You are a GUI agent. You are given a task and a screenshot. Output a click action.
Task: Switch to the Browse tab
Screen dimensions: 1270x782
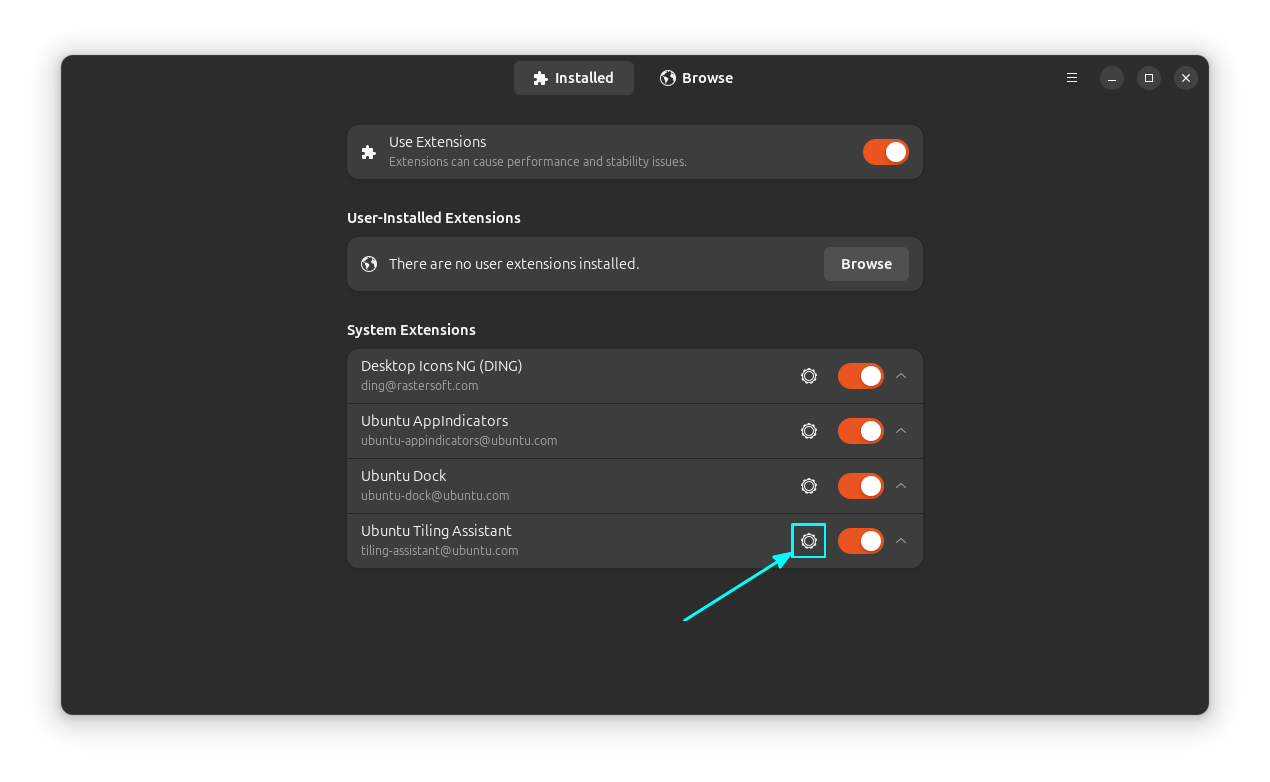pos(697,78)
